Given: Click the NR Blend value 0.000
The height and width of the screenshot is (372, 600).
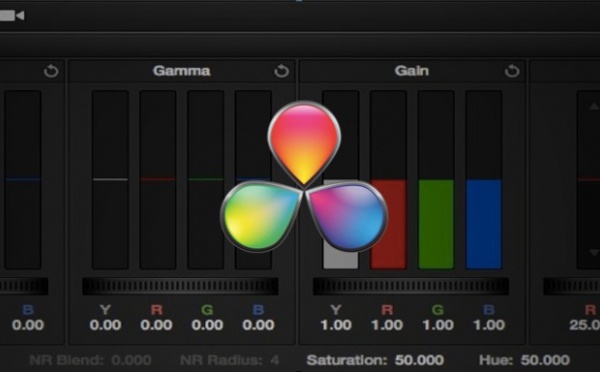Looking at the screenshot, I should [131, 360].
